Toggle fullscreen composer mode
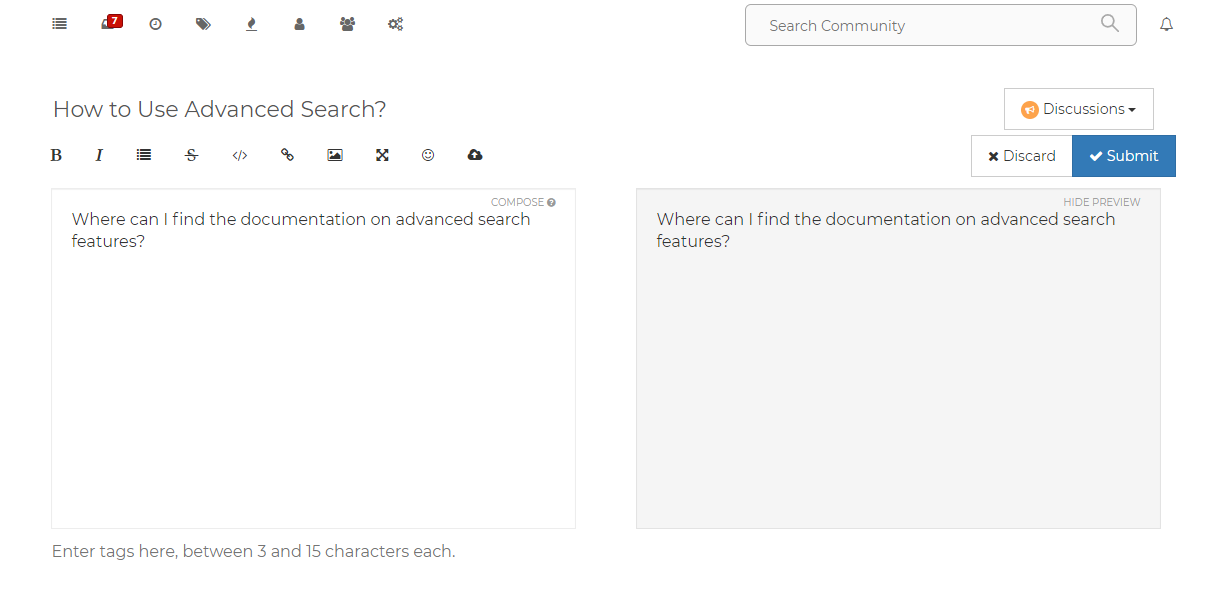 click(x=382, y=155)
